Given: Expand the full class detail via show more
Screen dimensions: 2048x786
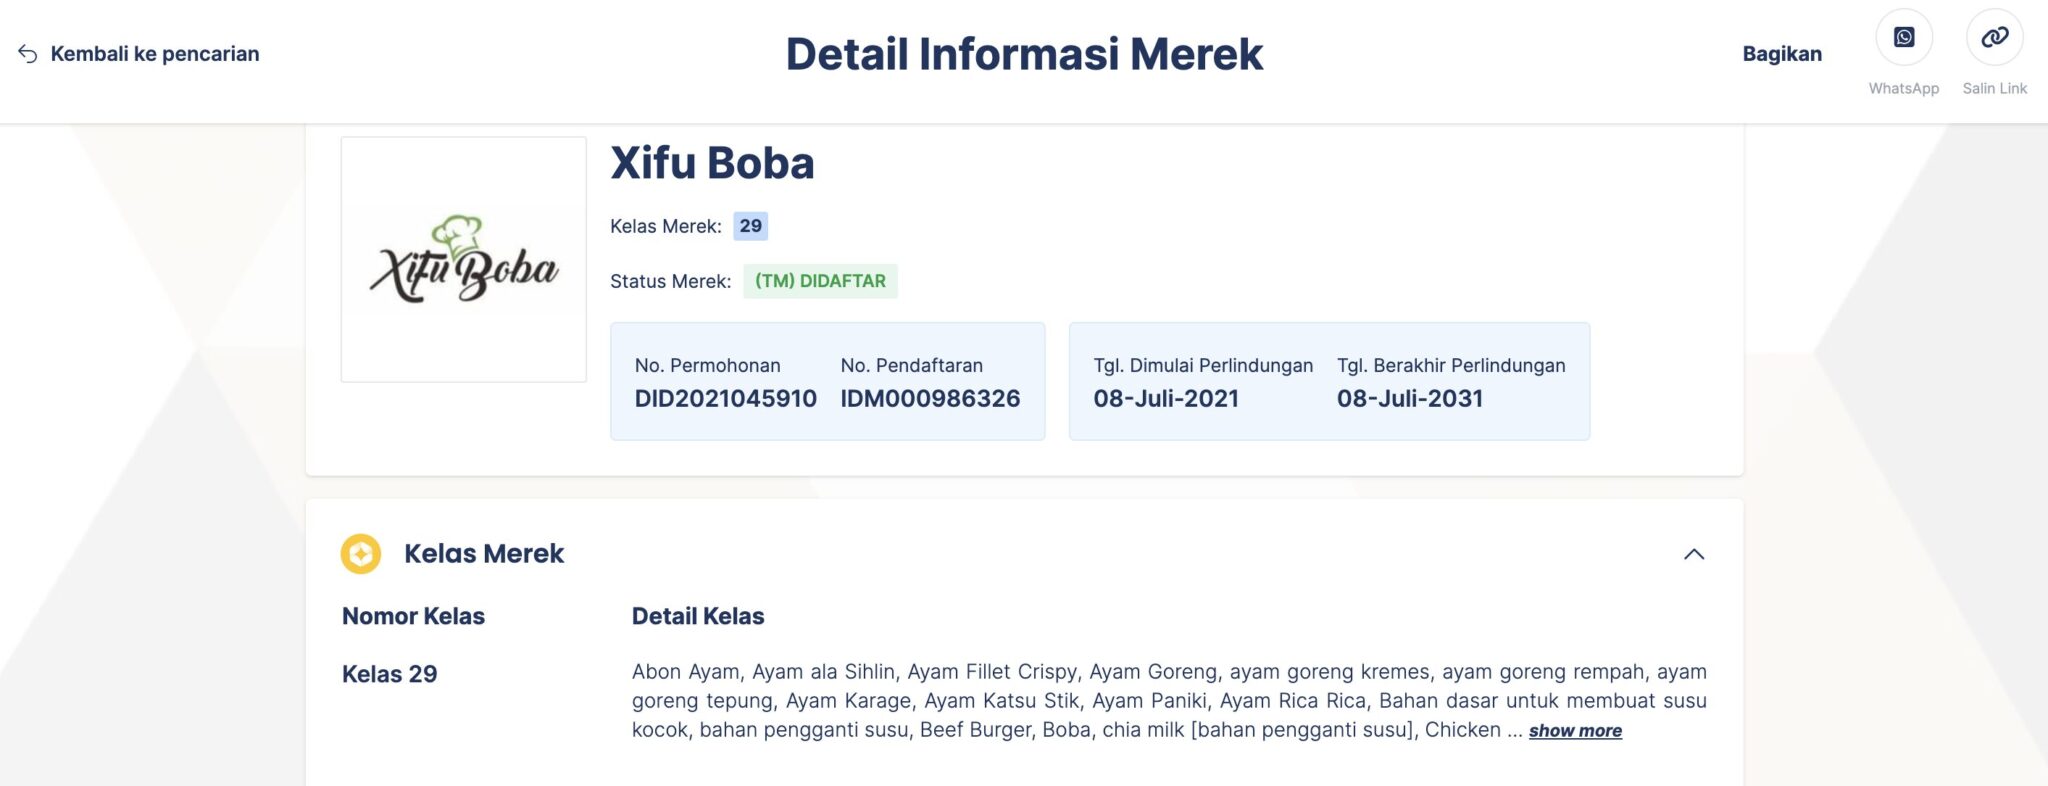Looking at the screenshot, I should coord(1575,731).
